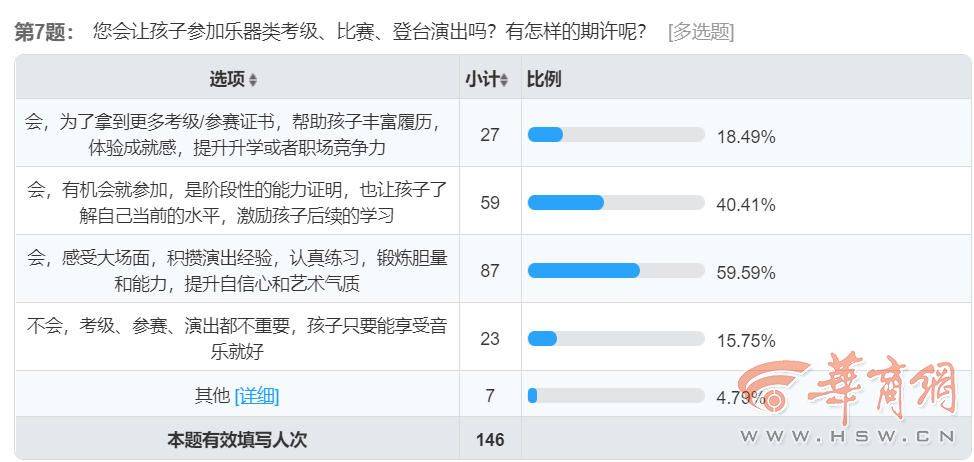Select the 59.59% ratio bar
Image resolution: width=974 pixels, height=462 pixels.
click(x=615, y=270)
